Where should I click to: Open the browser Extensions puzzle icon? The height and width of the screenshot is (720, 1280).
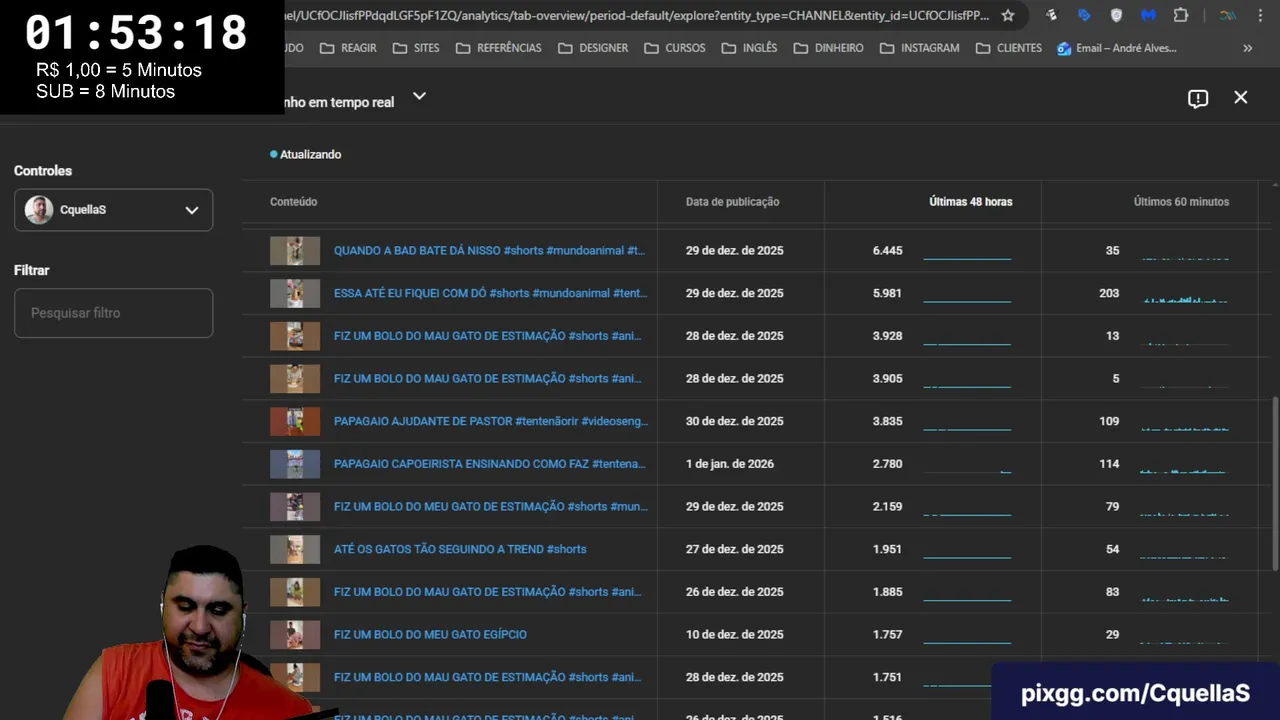point(1181,15)
